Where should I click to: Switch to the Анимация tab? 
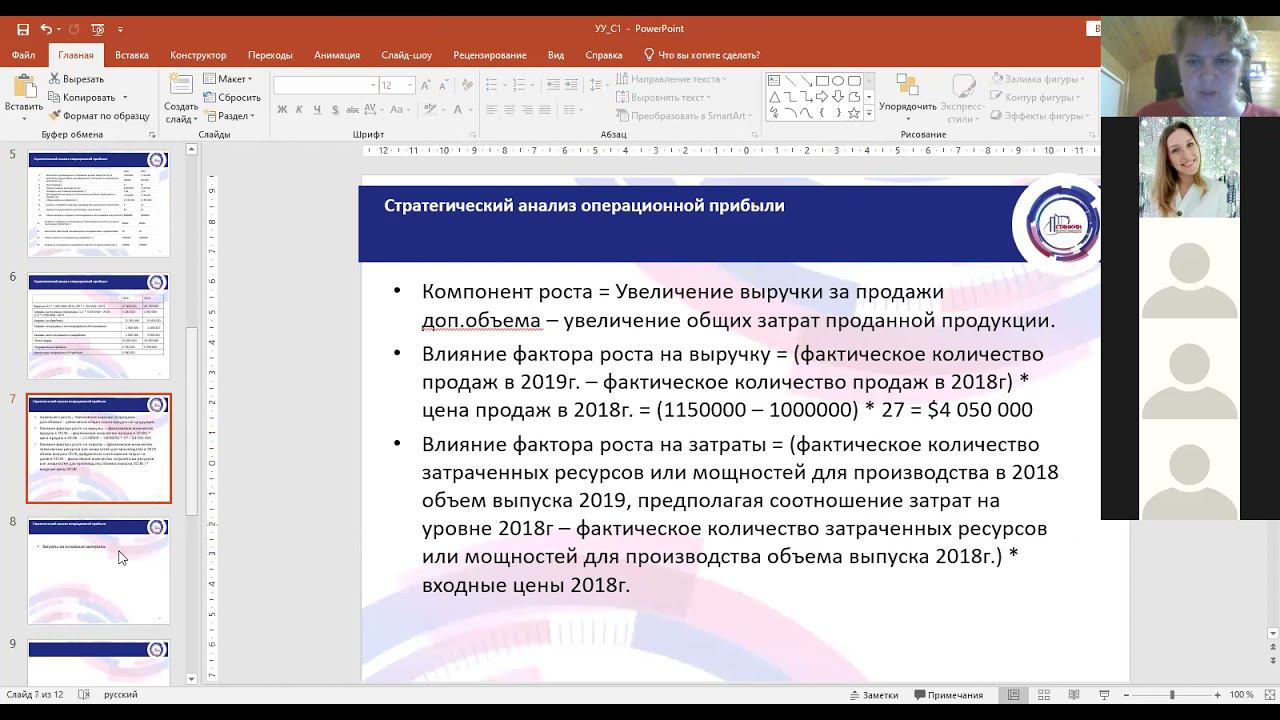tap(337, 55)
